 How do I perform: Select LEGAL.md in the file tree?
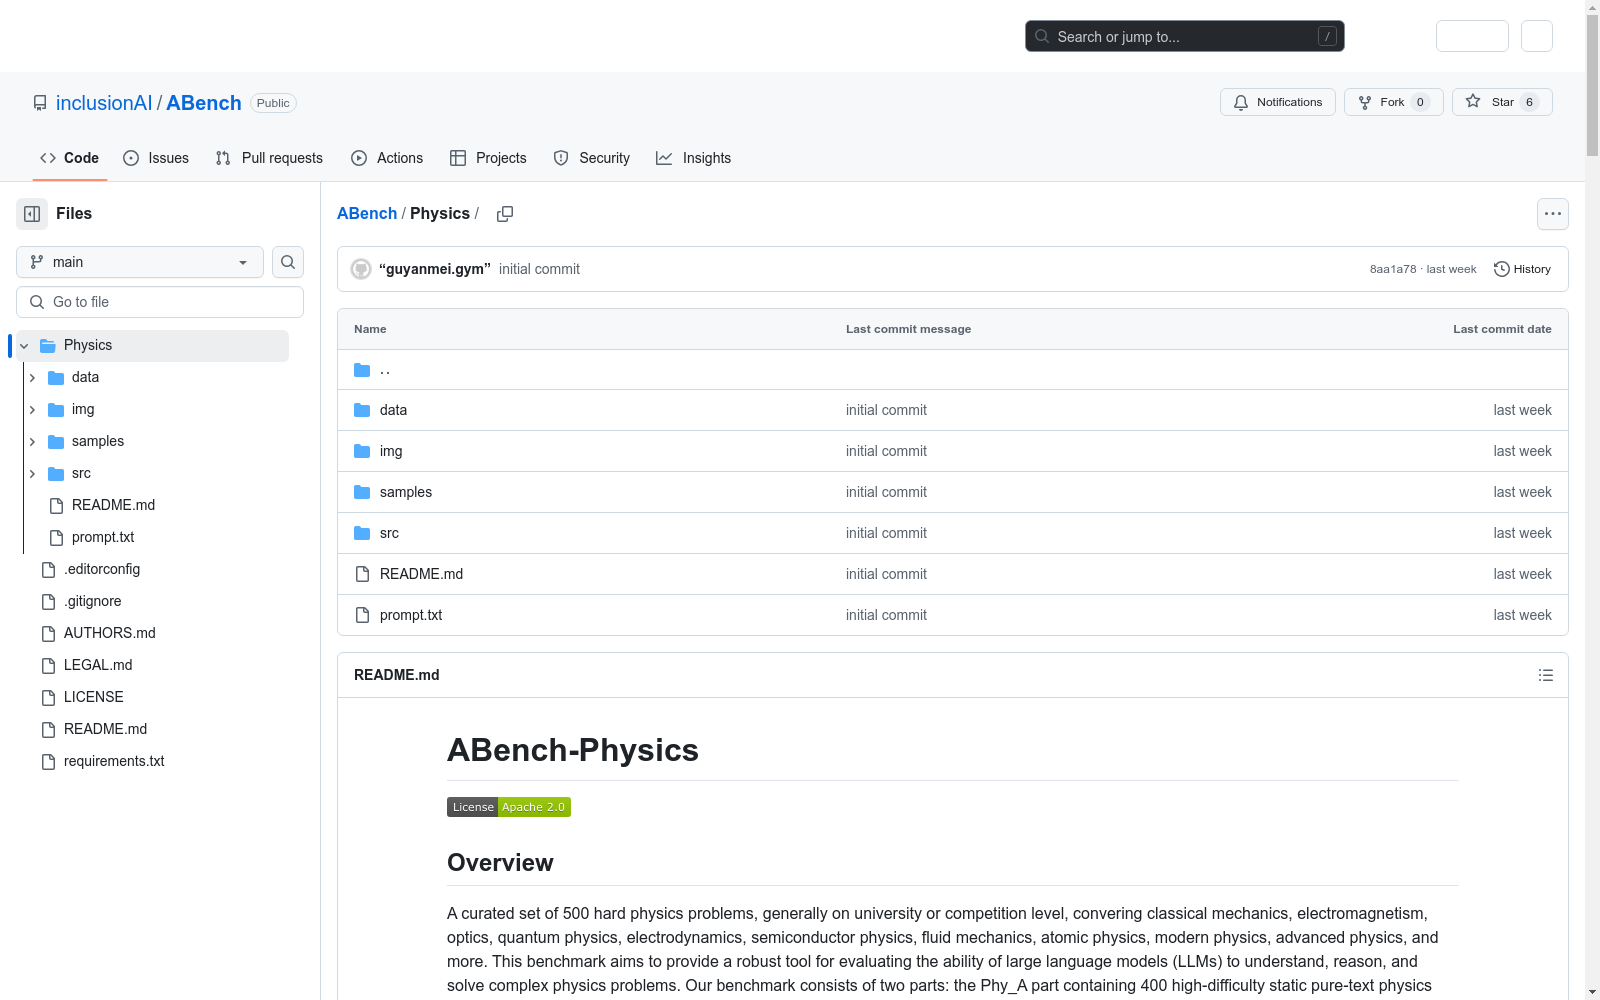pyautogui.click(x=98, y=665)
